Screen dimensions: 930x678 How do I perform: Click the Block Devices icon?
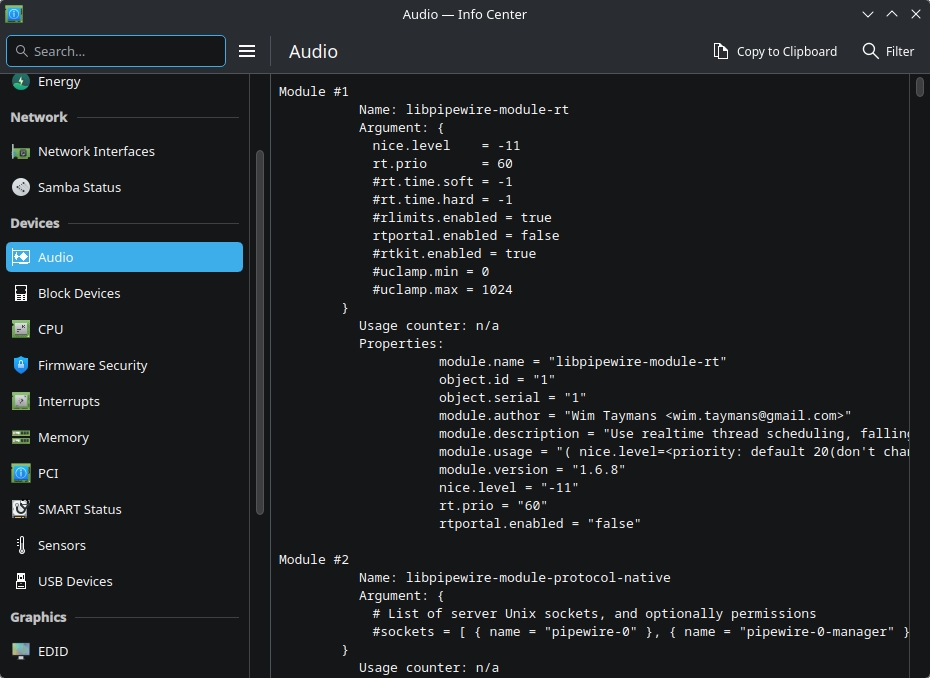(x=21, y=293)
